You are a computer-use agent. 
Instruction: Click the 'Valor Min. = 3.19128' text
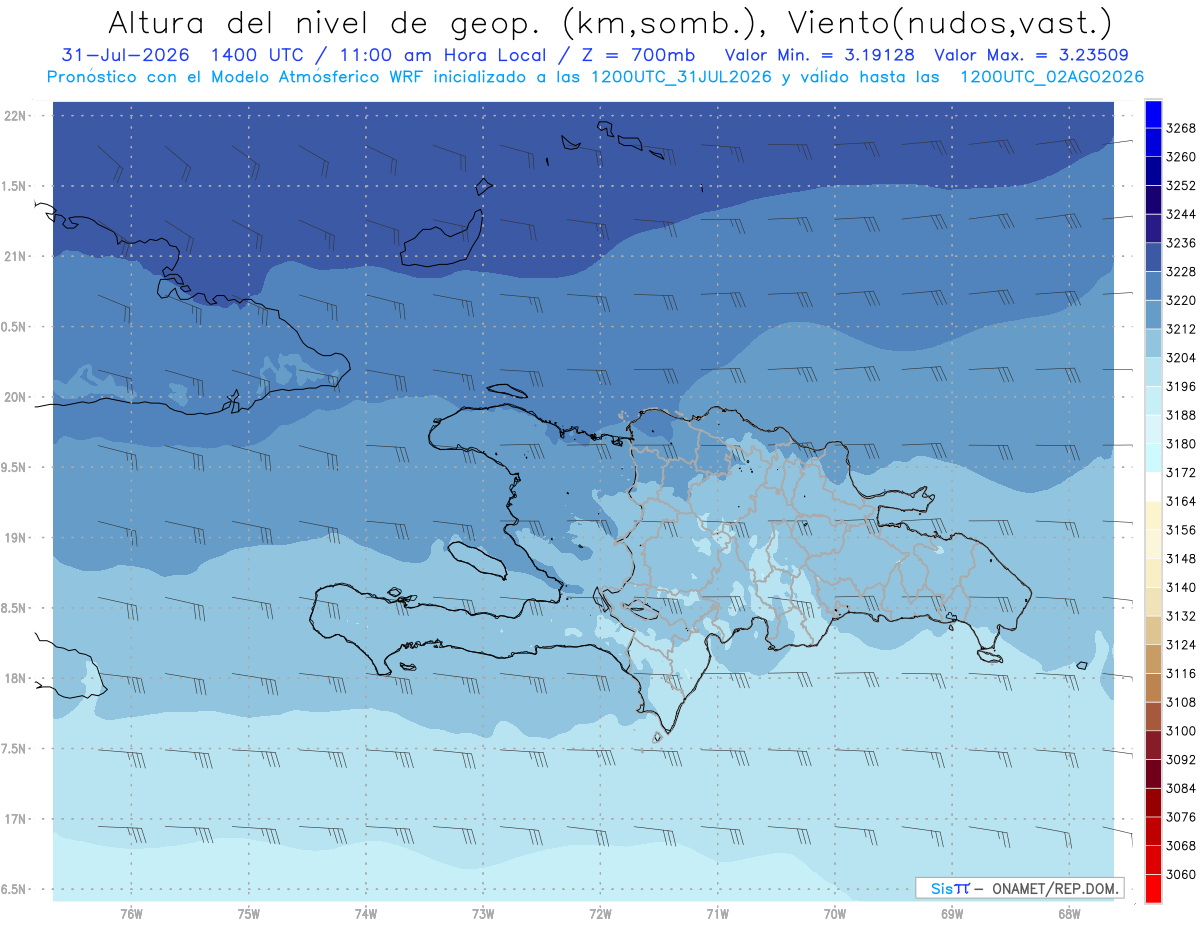click(820, 55)
